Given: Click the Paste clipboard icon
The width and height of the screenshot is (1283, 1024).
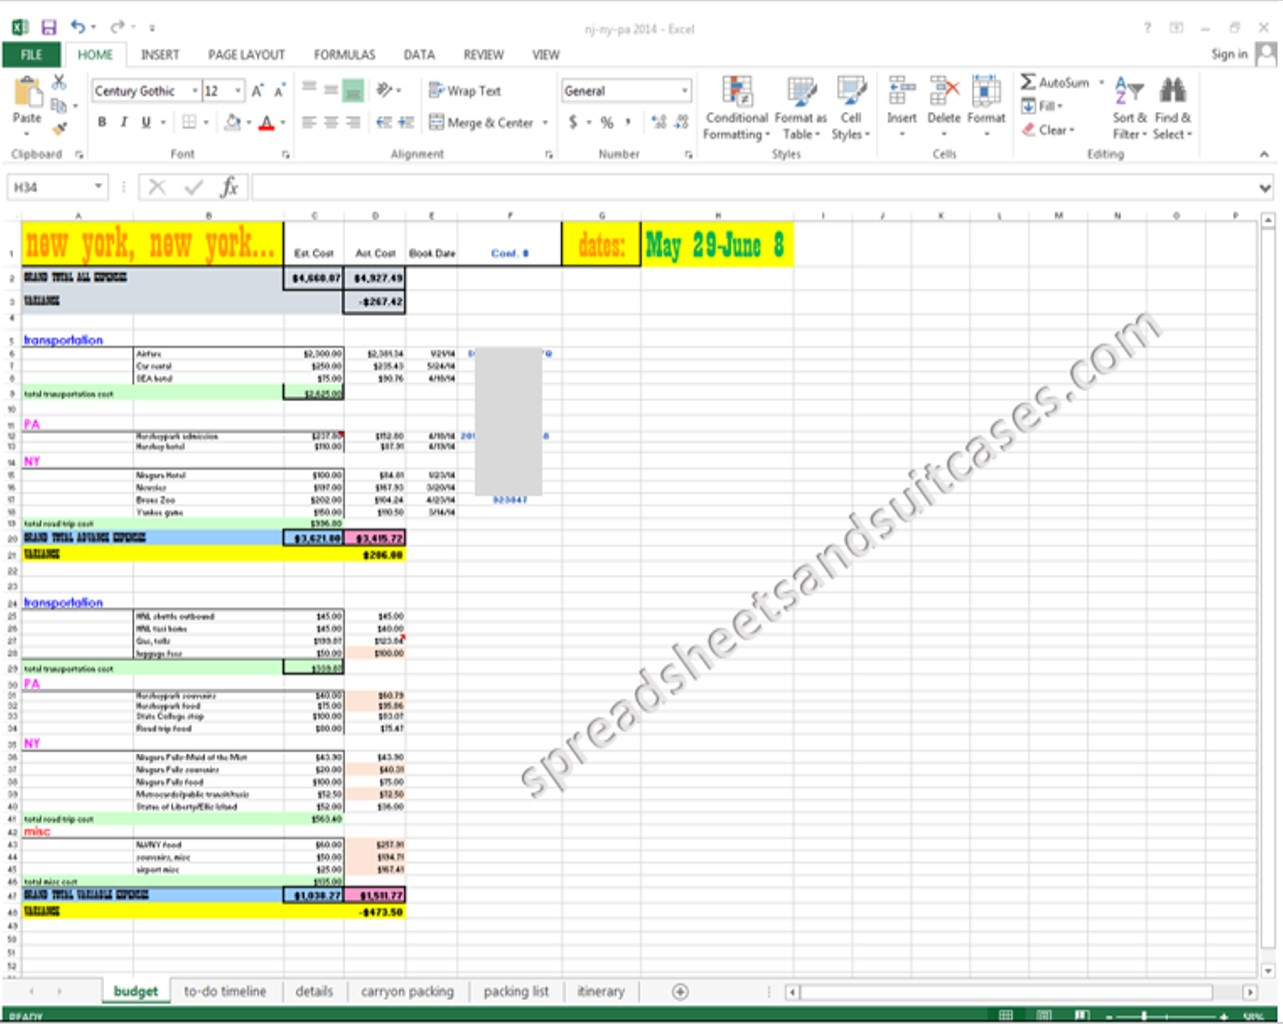Looking at the screenshot, I should coord(27,93).
